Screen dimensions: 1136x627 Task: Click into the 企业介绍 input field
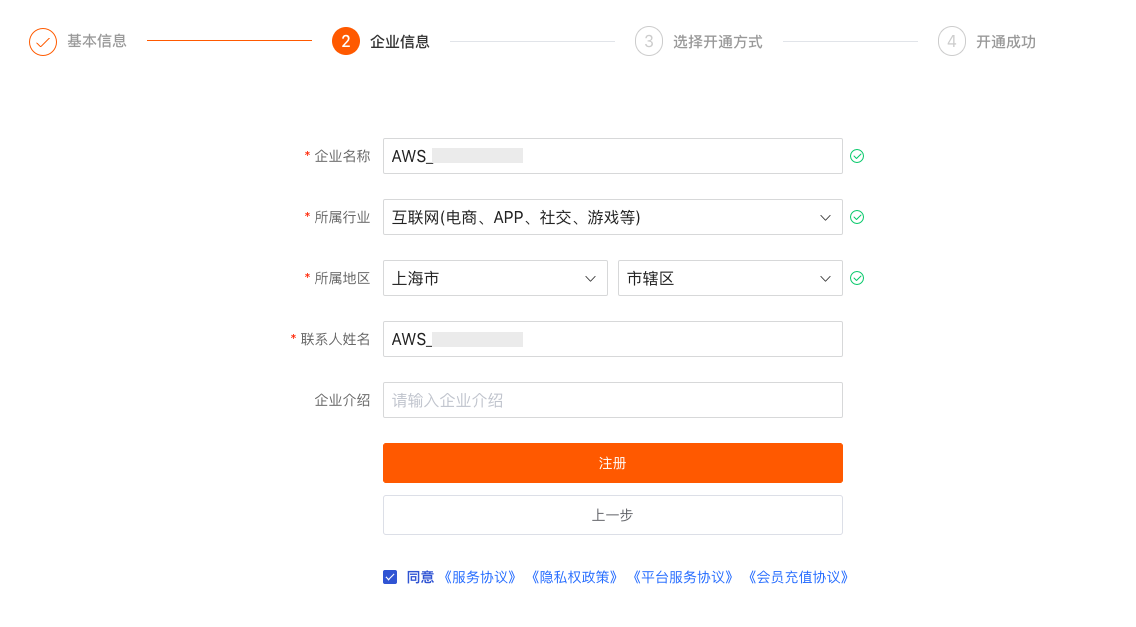(612, 399)
